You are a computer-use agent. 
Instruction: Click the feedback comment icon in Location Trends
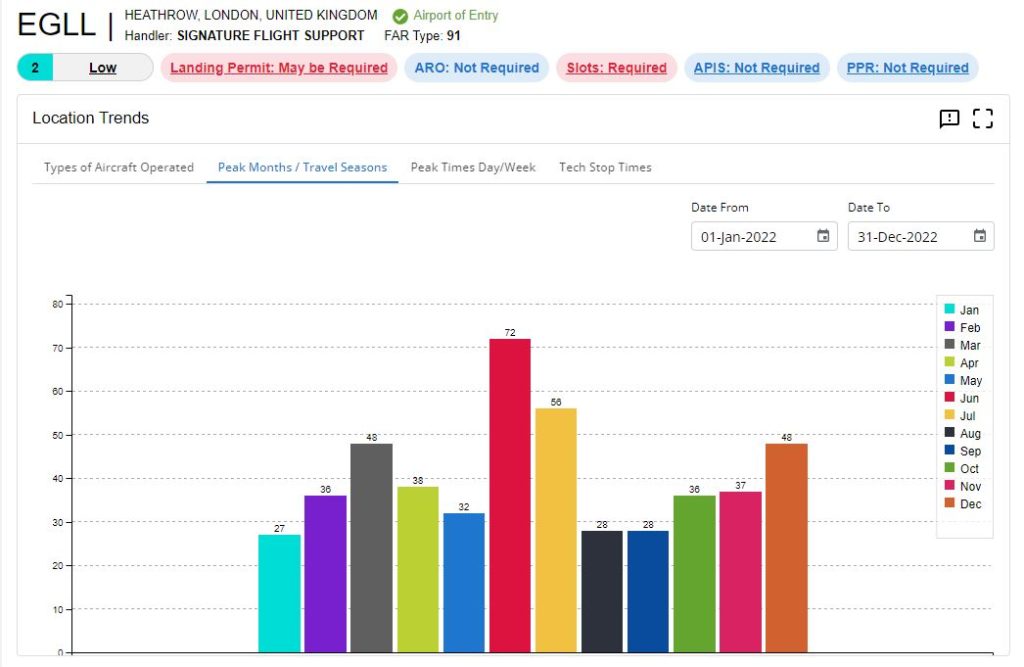click(x=949, y=119)
